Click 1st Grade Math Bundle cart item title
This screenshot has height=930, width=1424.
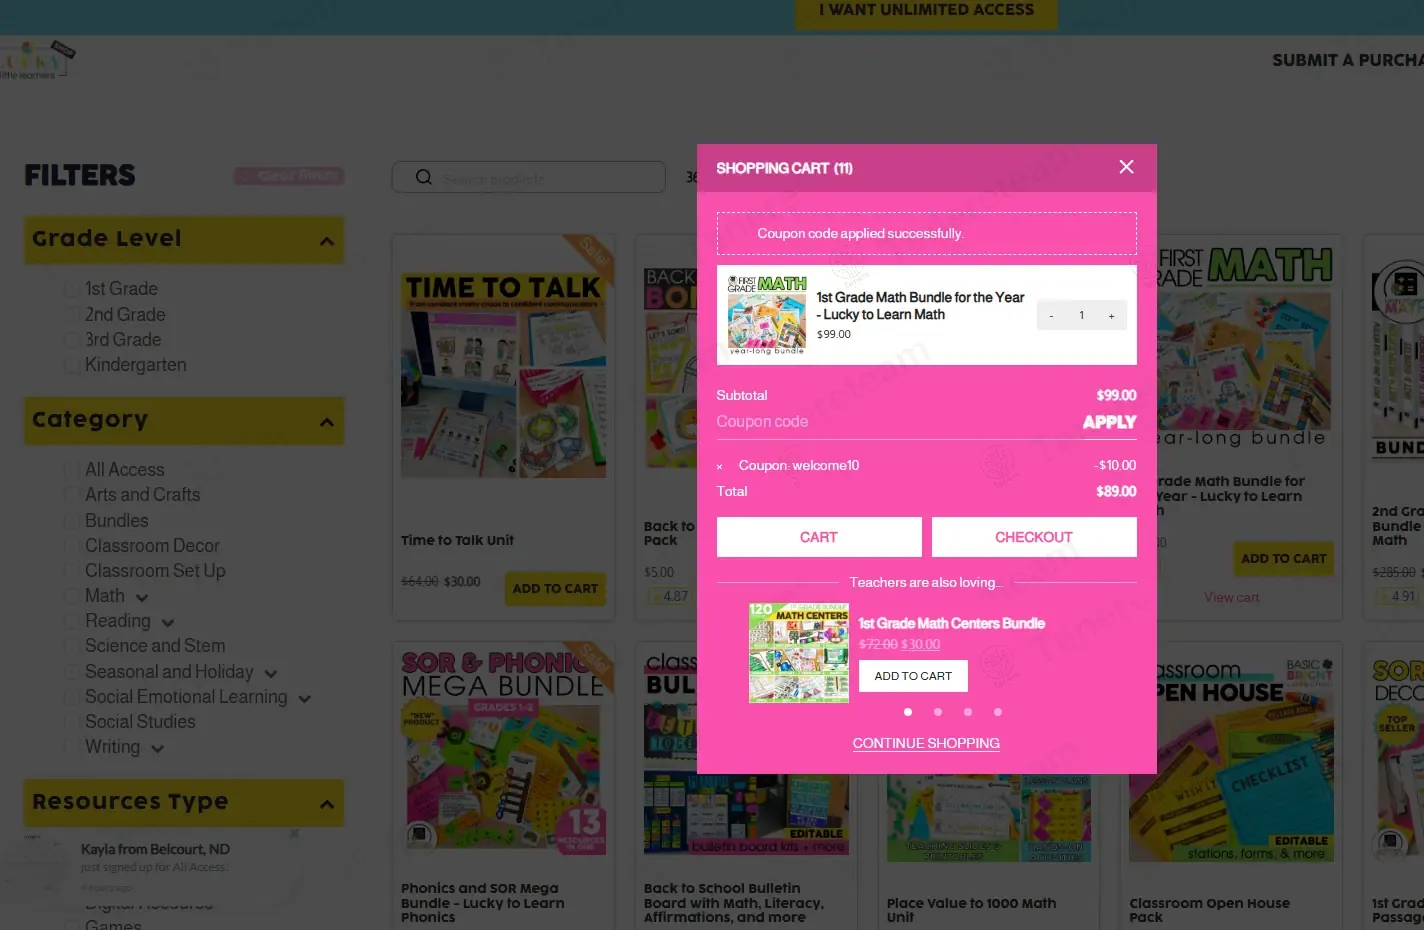[920, 305]
